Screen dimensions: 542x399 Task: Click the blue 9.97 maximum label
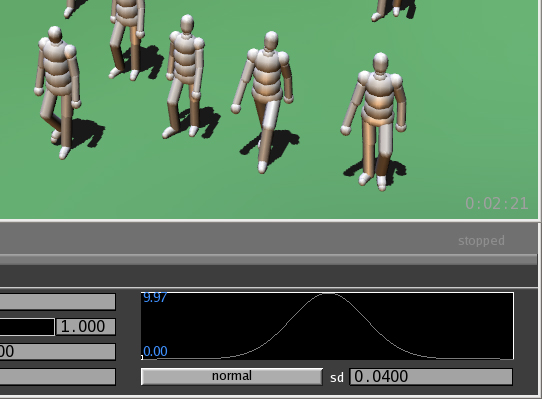pyautogui.click(x=155, y=297)
